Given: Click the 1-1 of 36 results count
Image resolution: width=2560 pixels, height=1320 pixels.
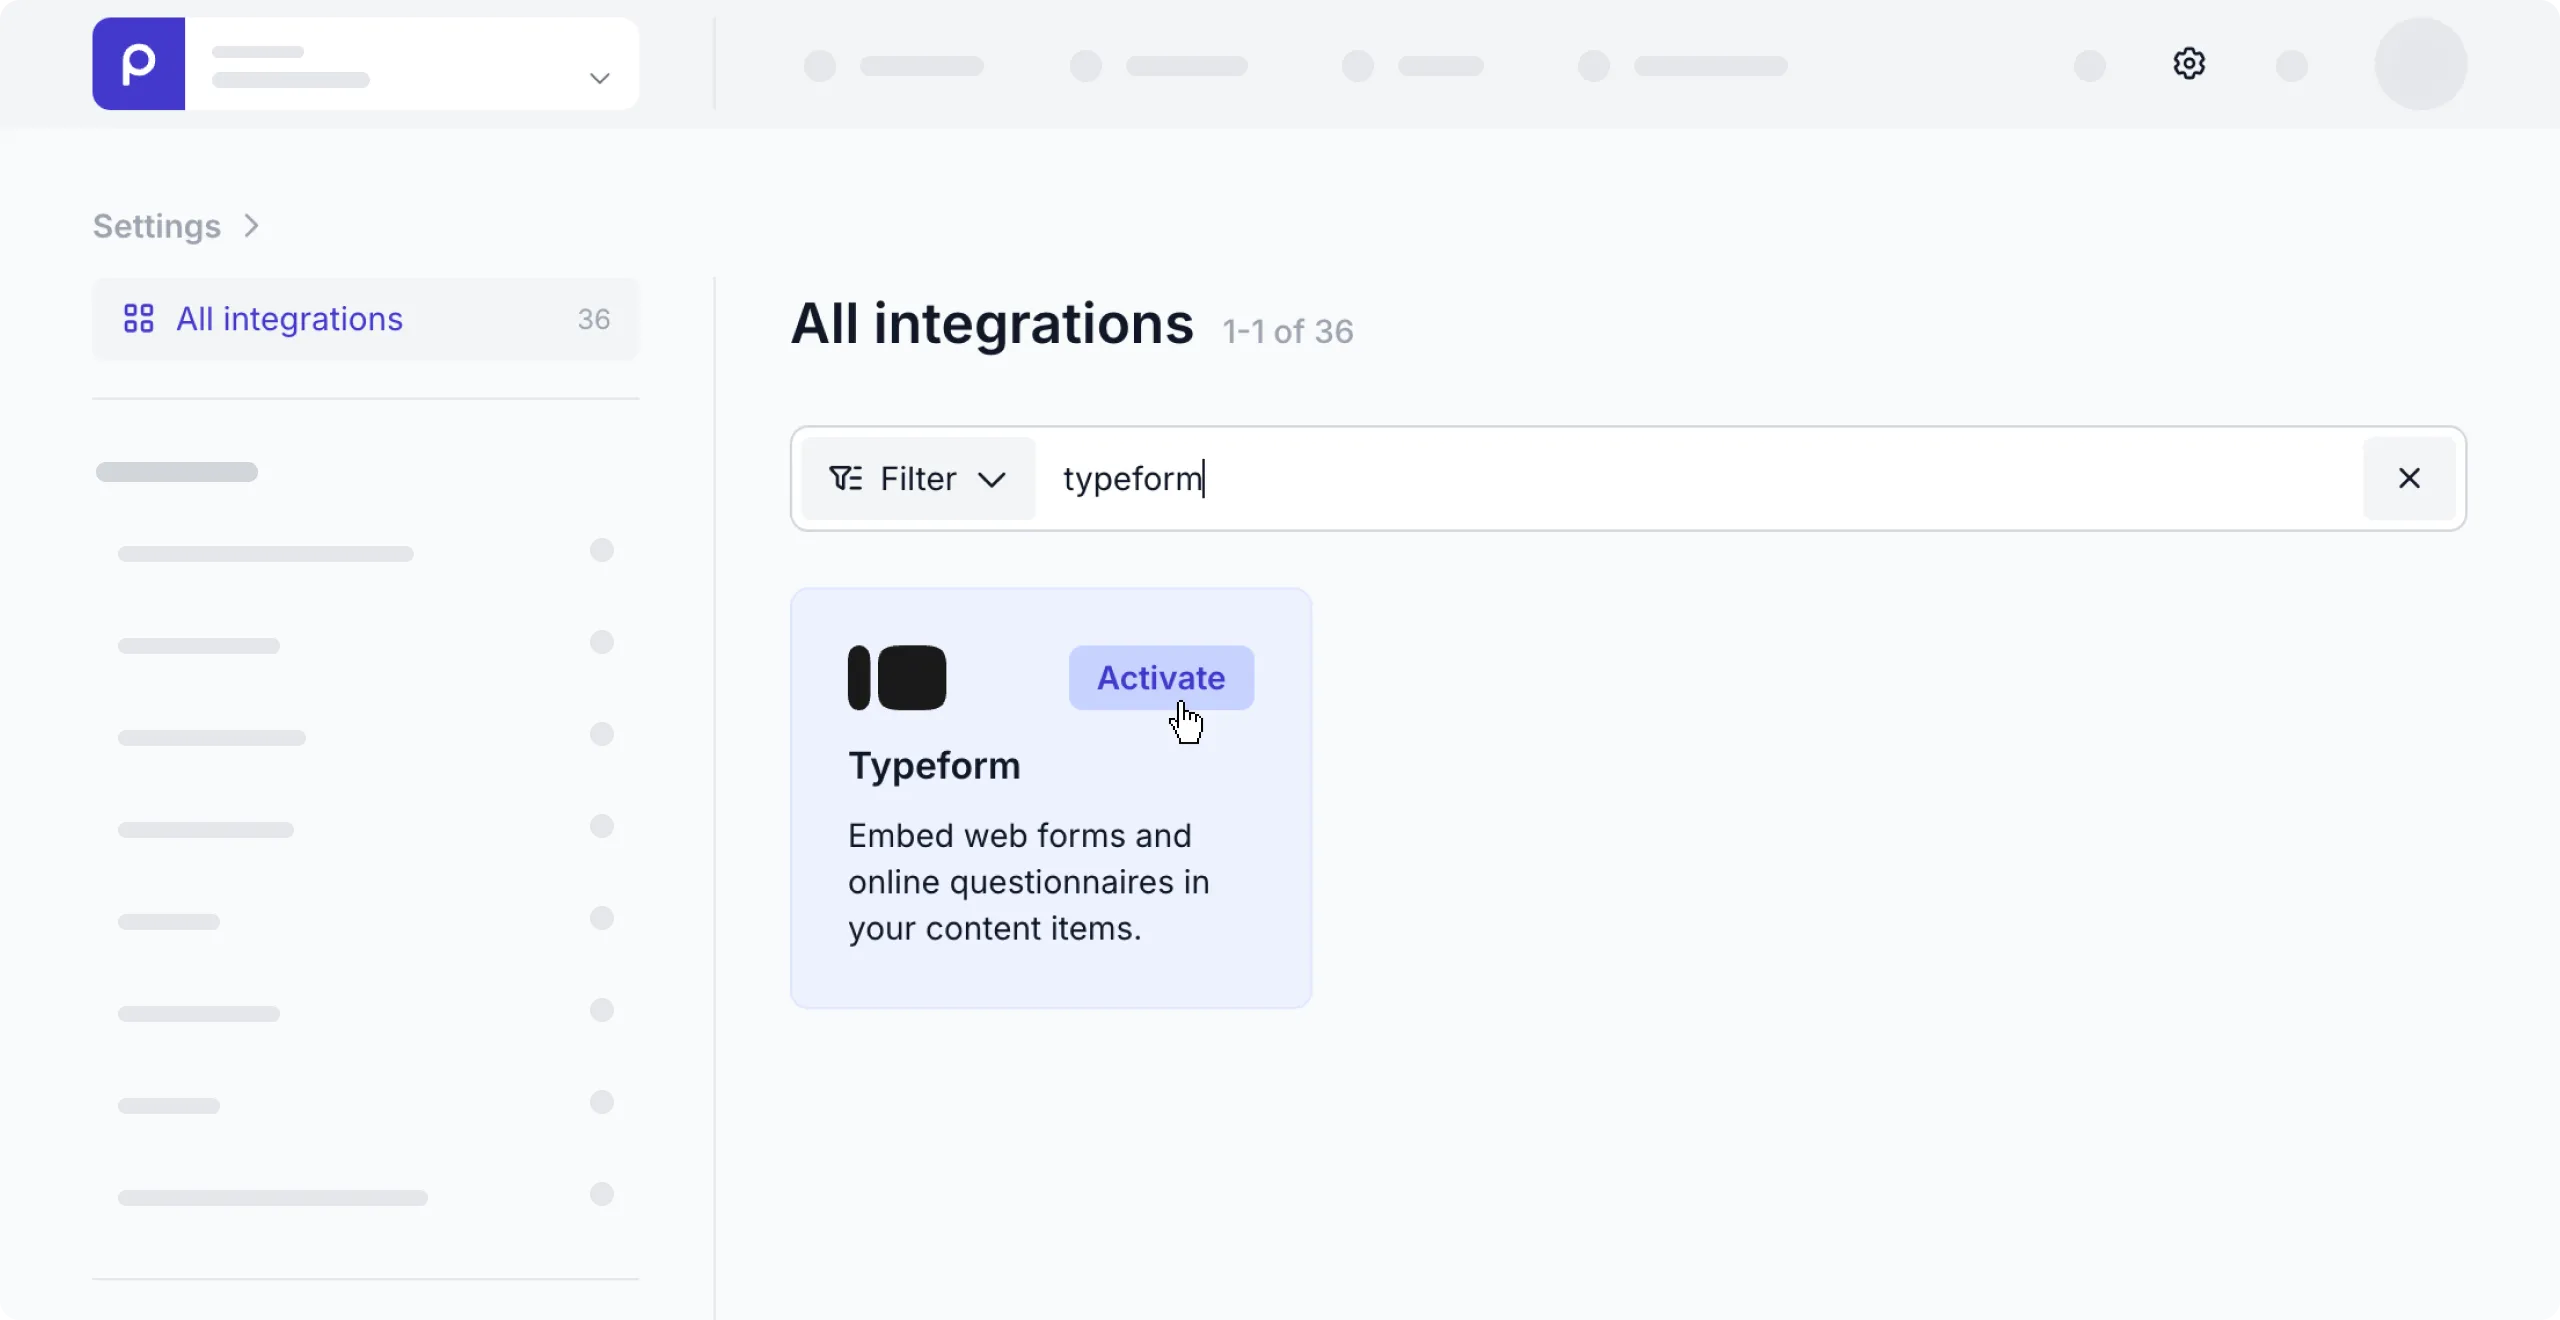Looking at the screenshot, I should [x=1288, y=331].
